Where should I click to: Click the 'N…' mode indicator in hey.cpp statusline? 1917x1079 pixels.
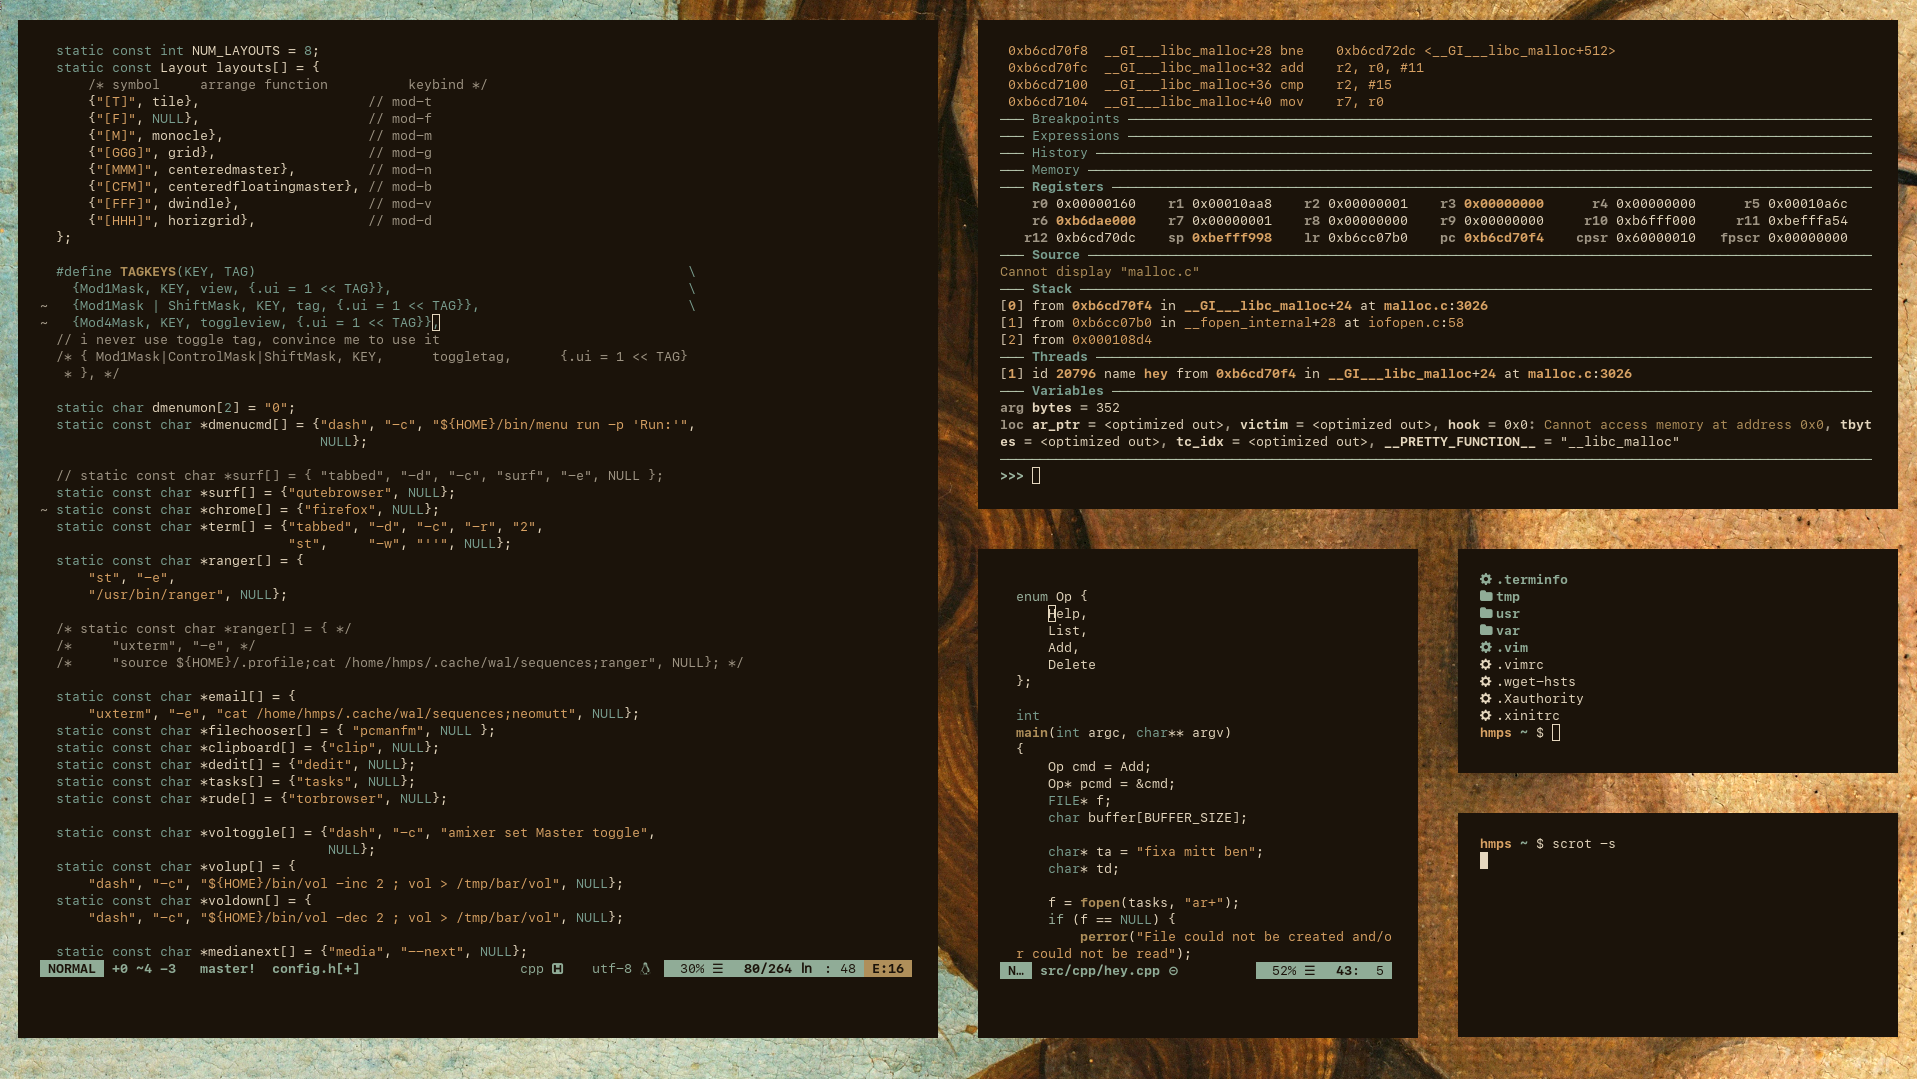tap(1016, 970)
